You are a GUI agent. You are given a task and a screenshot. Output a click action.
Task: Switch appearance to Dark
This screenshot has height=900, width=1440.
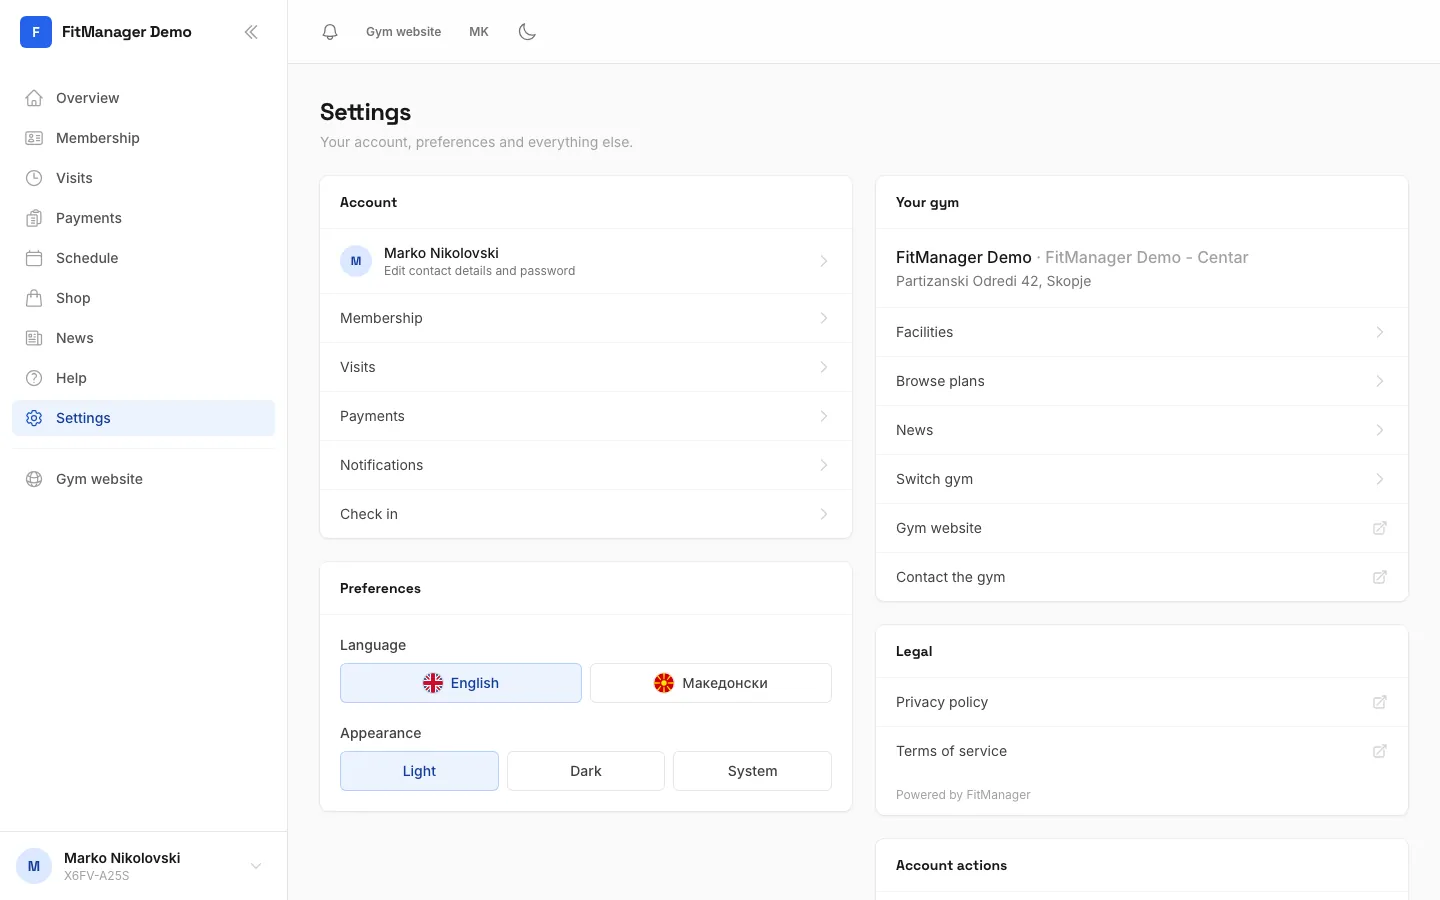click(586, 771)
